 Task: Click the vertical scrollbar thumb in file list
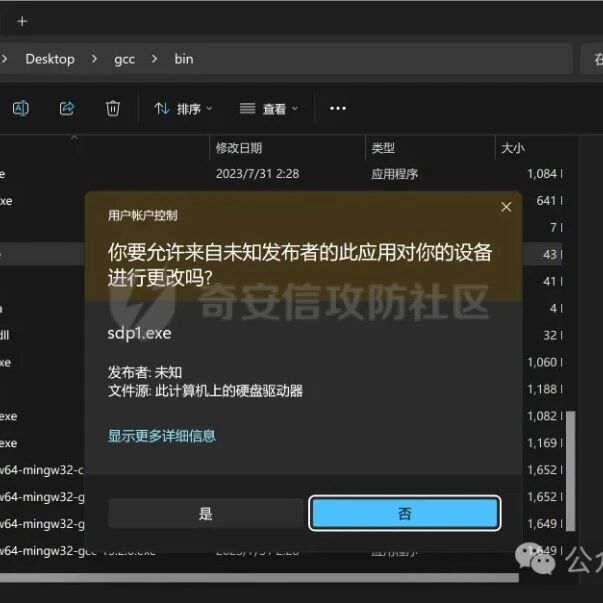(x=571, y=471)
